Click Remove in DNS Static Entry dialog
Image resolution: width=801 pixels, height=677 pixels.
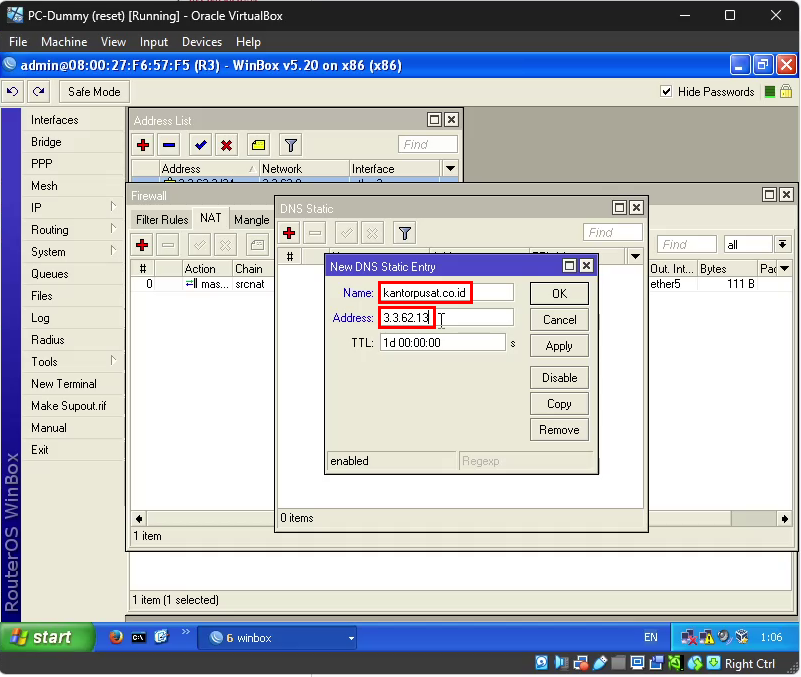pyautogui.click(x=559, y=430)
